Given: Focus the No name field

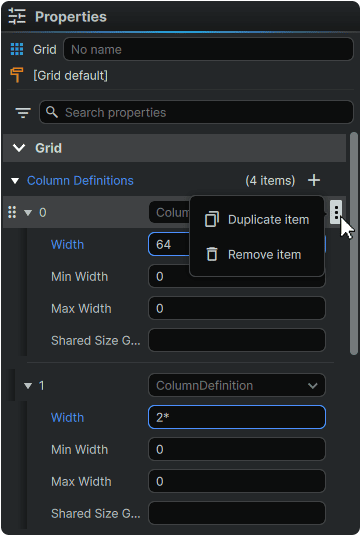Looking at the screenshot, I should [208, 49].
